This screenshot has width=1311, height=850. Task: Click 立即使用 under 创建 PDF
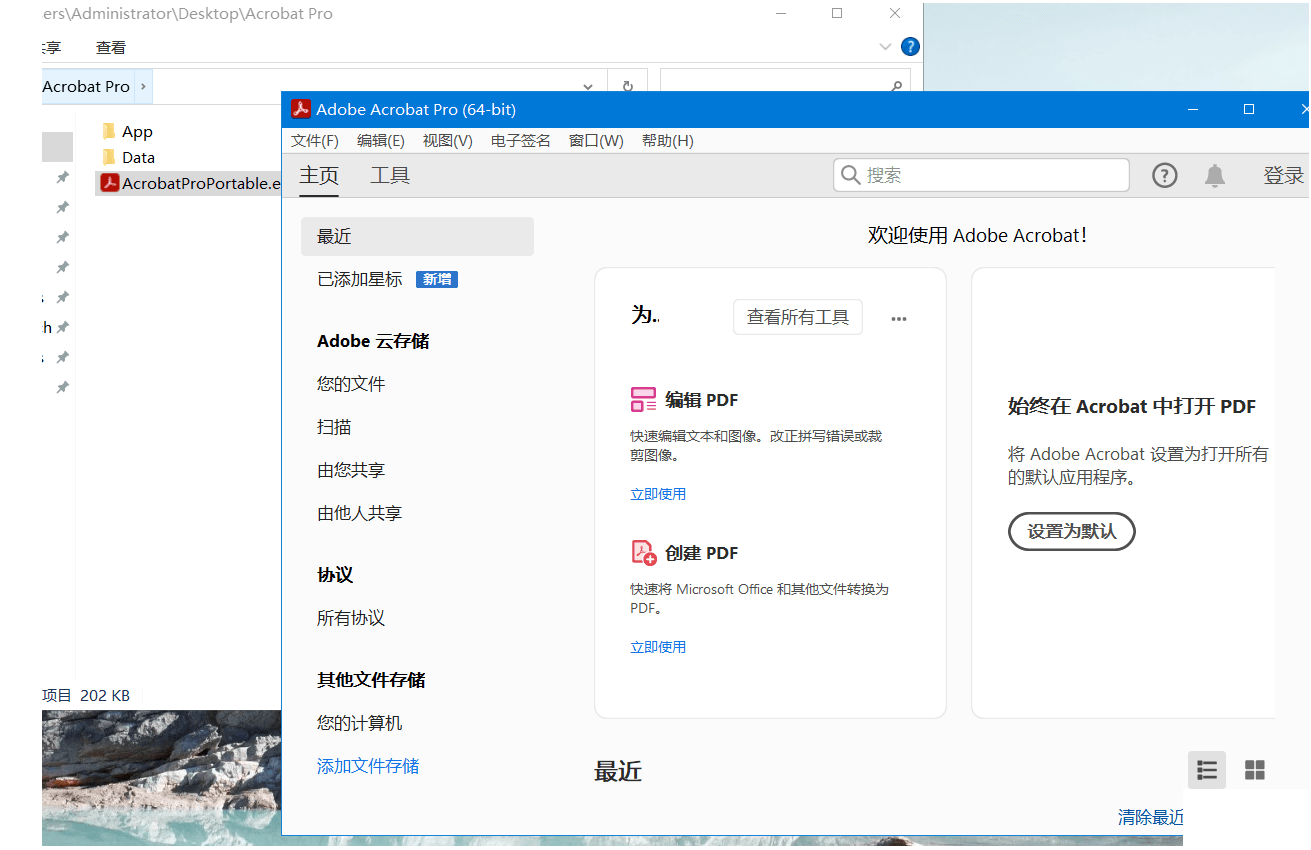click(x=658, y=647)
